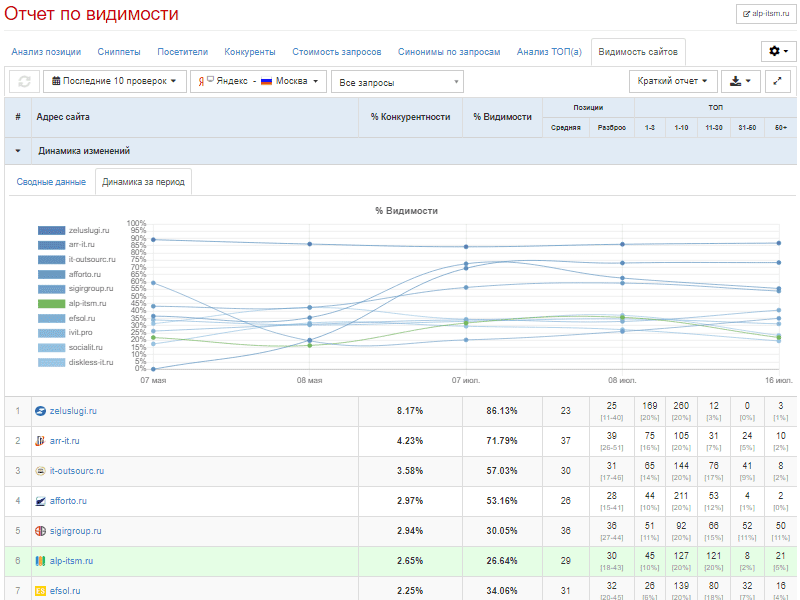The image size is (800, 600).
Task: Toggle ivit.pro series in chart legend
Action: [x=65, y=333]
